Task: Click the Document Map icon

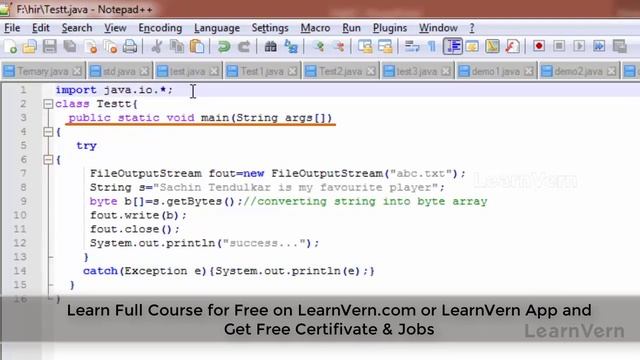Action: coord(492,47)
